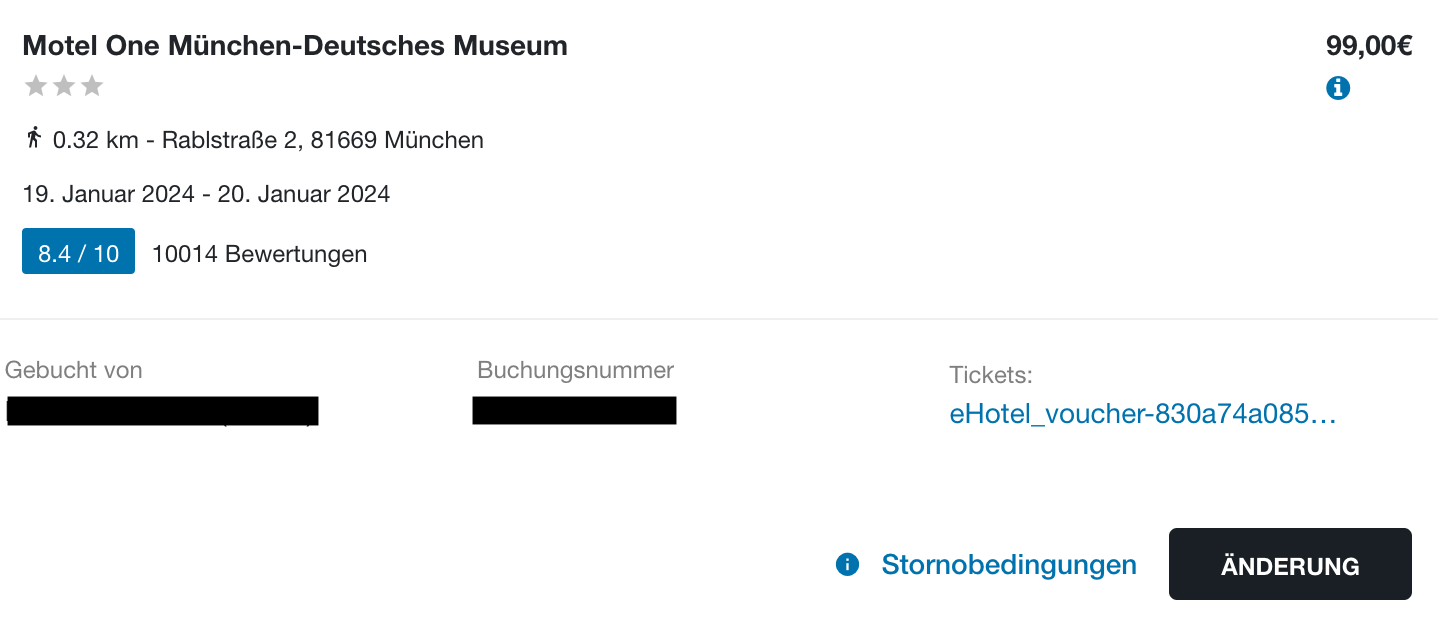Open the price info icon below 99,00€
This screenshot has height=630, width=1438.
coord(1338,88)
